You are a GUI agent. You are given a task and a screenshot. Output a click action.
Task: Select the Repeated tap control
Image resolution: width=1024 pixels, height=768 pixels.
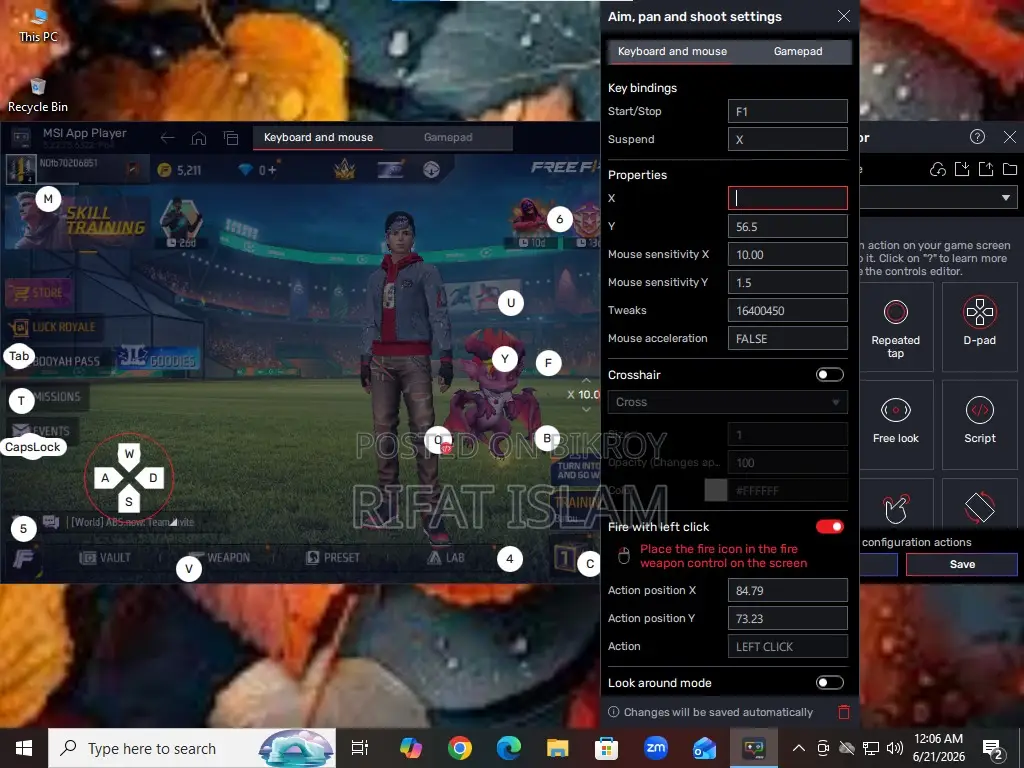coord(895,328)
